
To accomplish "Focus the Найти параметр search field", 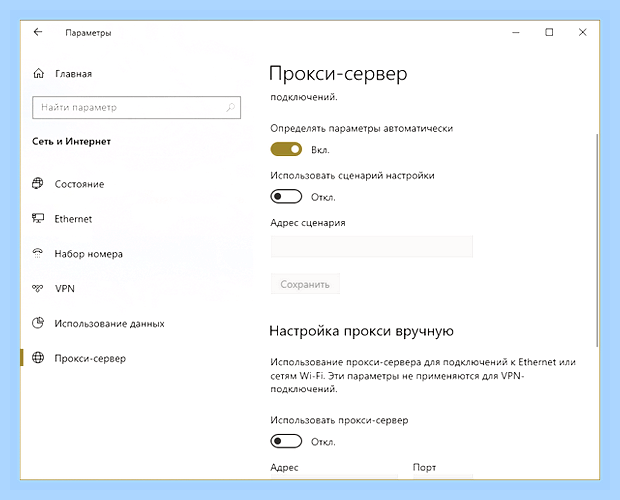I will pyautogui.click(x=136, y=107).
